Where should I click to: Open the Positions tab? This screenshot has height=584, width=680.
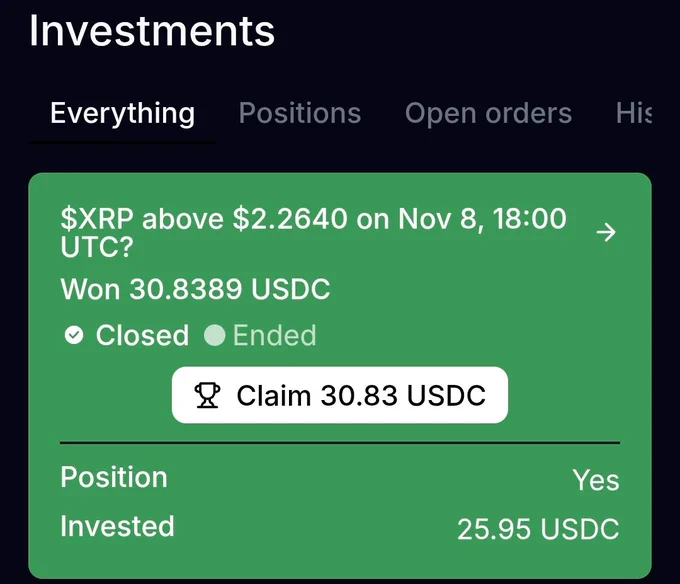299,113
